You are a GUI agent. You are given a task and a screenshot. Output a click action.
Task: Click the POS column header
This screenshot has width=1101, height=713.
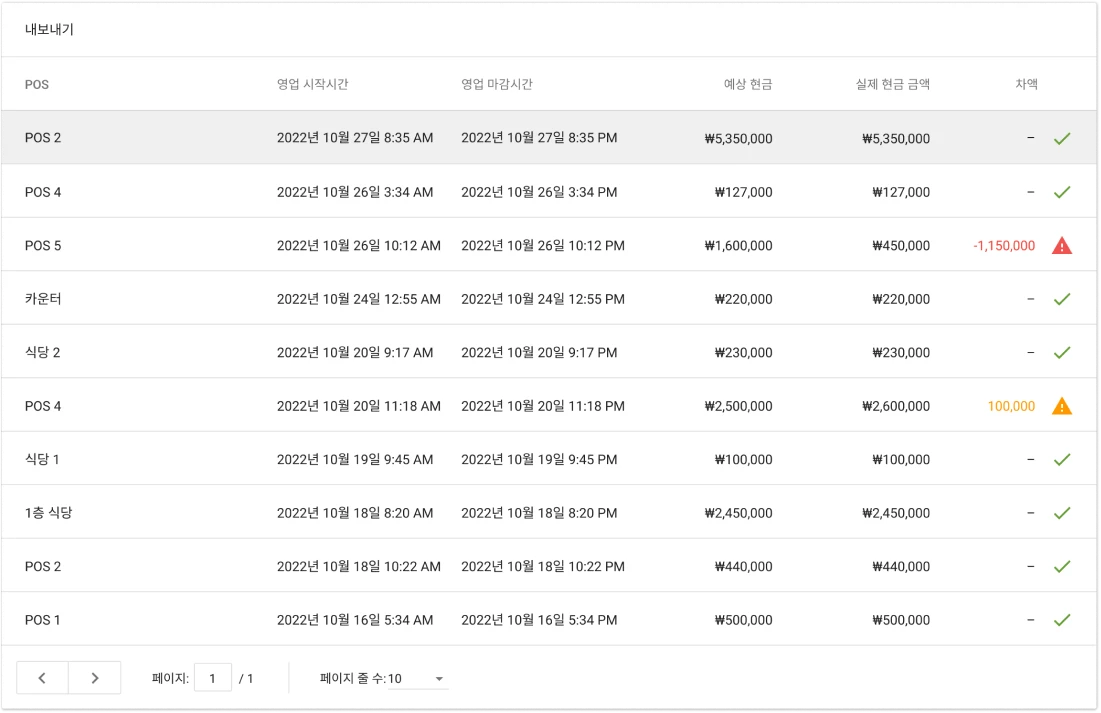click(x=36, y=85)
